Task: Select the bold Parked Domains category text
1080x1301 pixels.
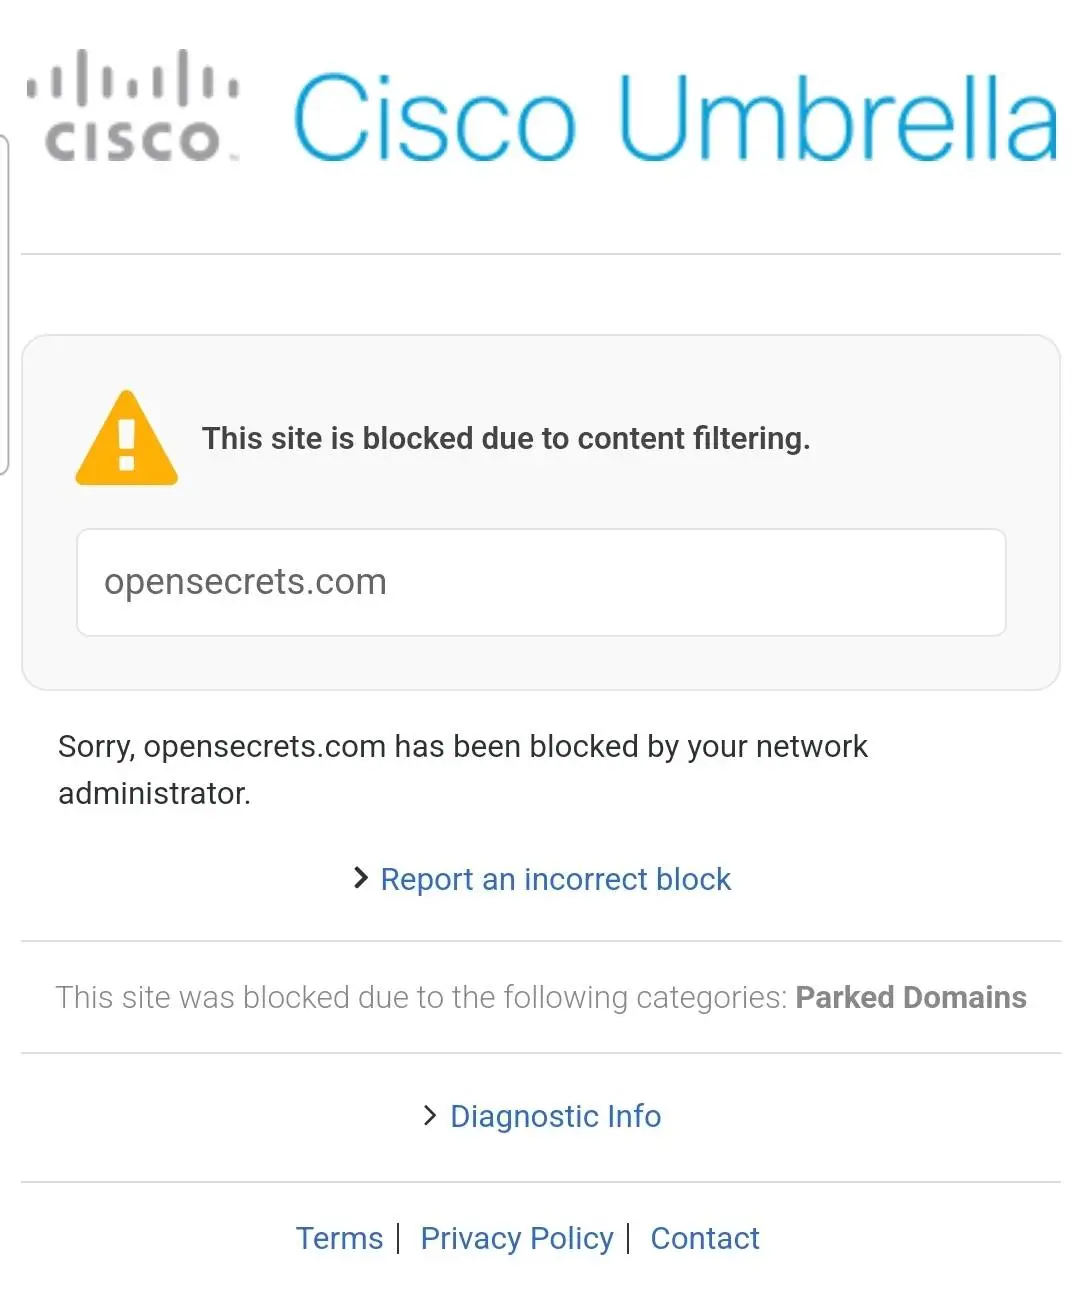Action: [x=910, y=997]
